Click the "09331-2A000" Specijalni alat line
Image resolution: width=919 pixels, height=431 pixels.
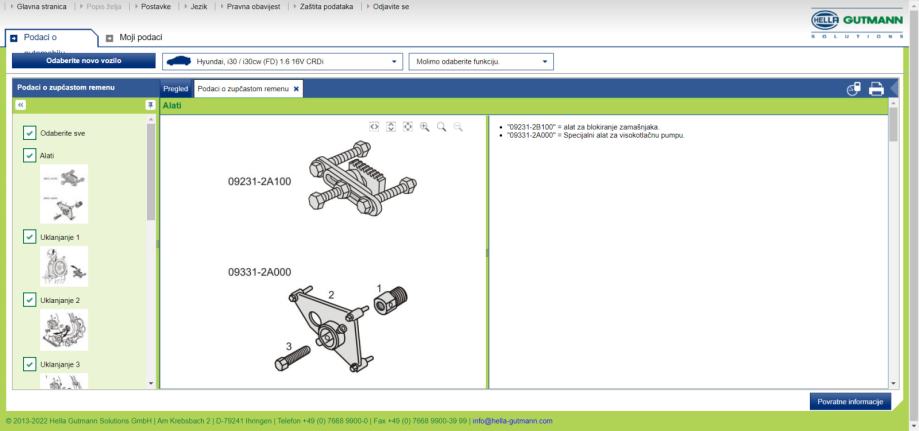[595, 135]
